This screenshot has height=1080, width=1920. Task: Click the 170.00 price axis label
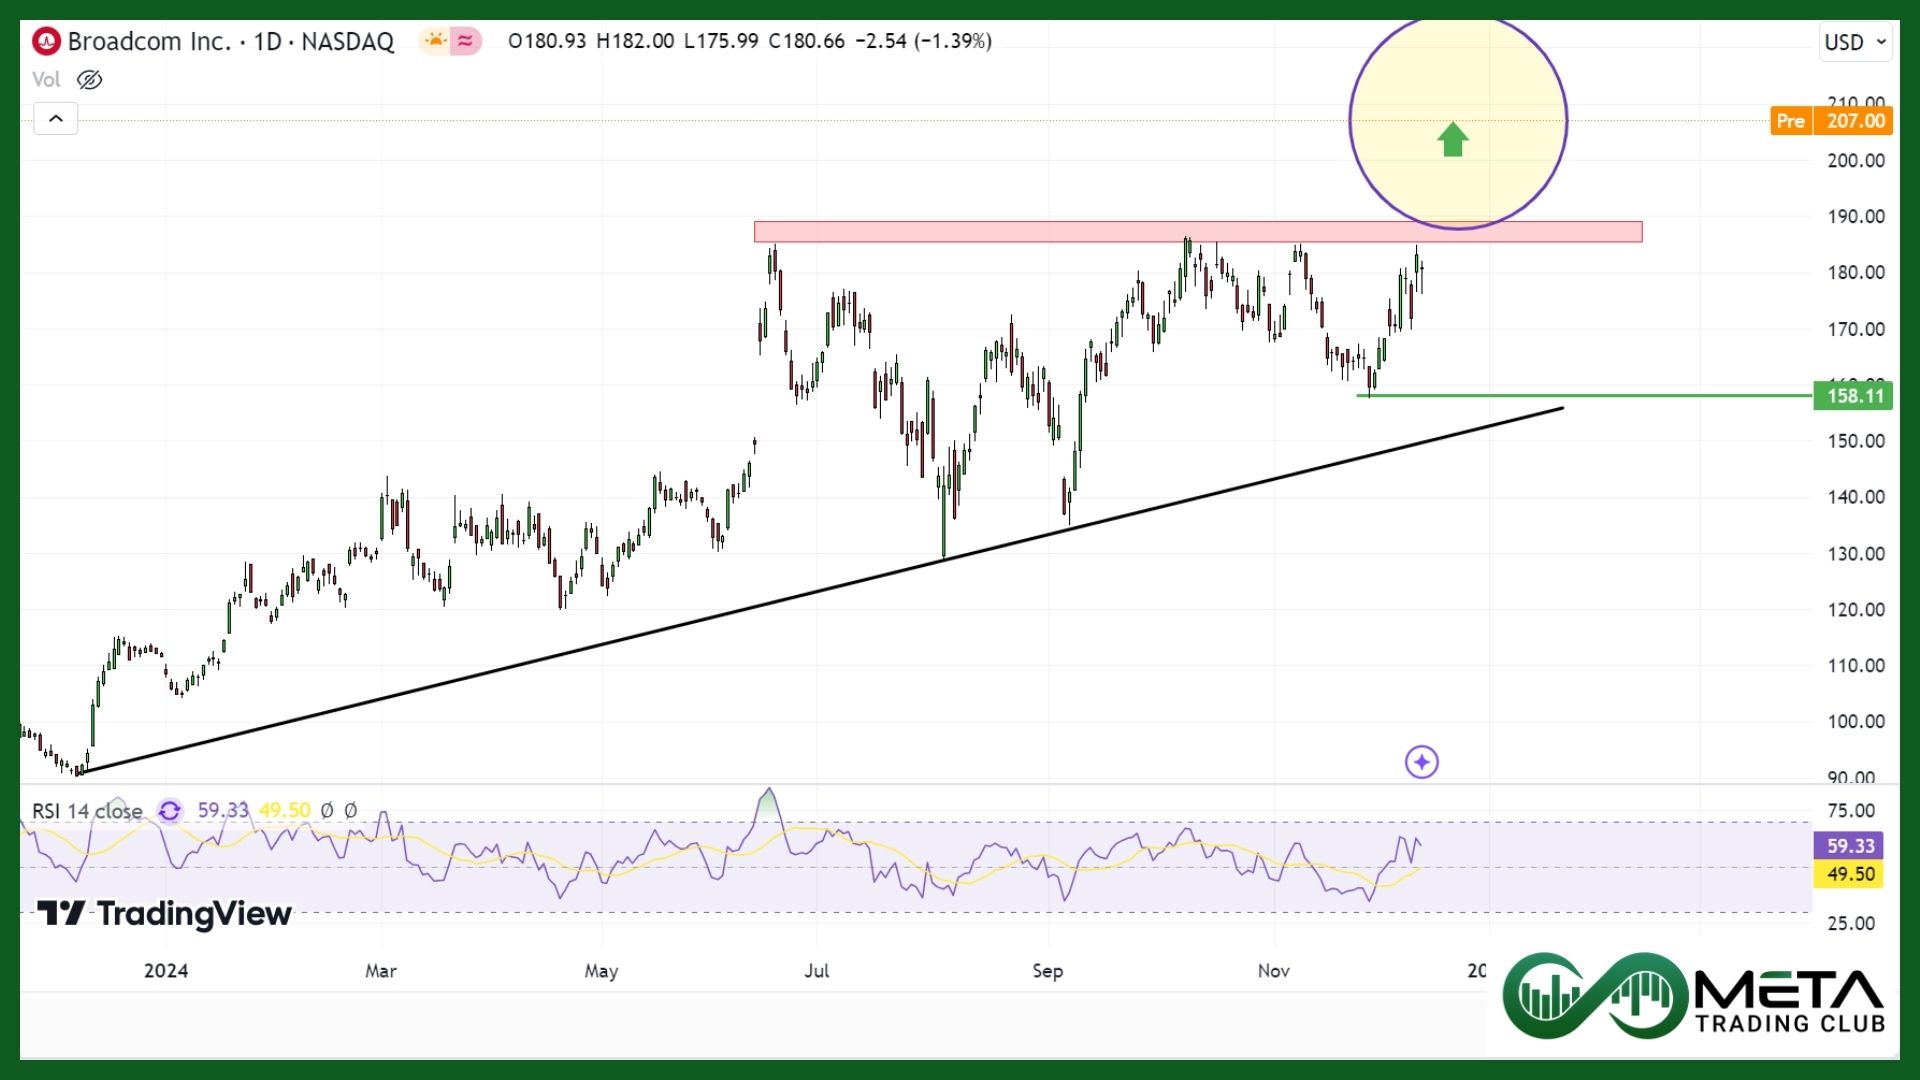1856,330
